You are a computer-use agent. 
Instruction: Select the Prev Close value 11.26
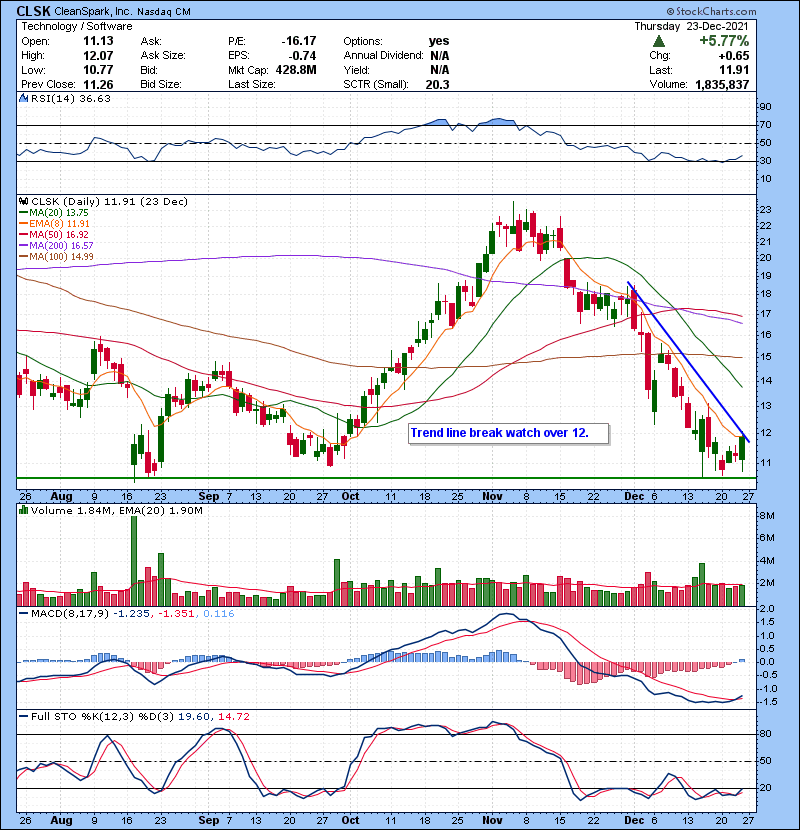(x=98, y=84)
